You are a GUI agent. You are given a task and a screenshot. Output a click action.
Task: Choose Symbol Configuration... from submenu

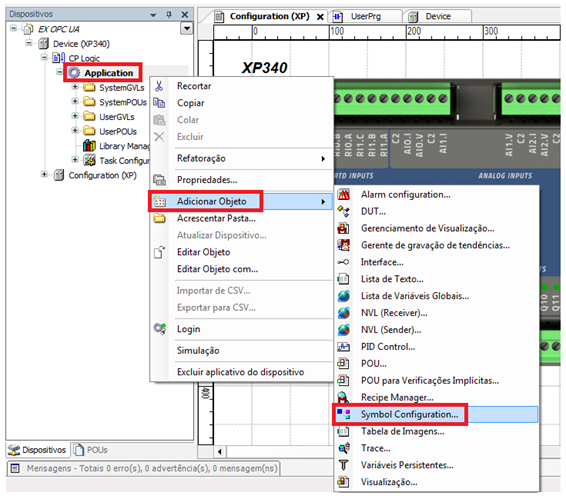coord(436,414)
